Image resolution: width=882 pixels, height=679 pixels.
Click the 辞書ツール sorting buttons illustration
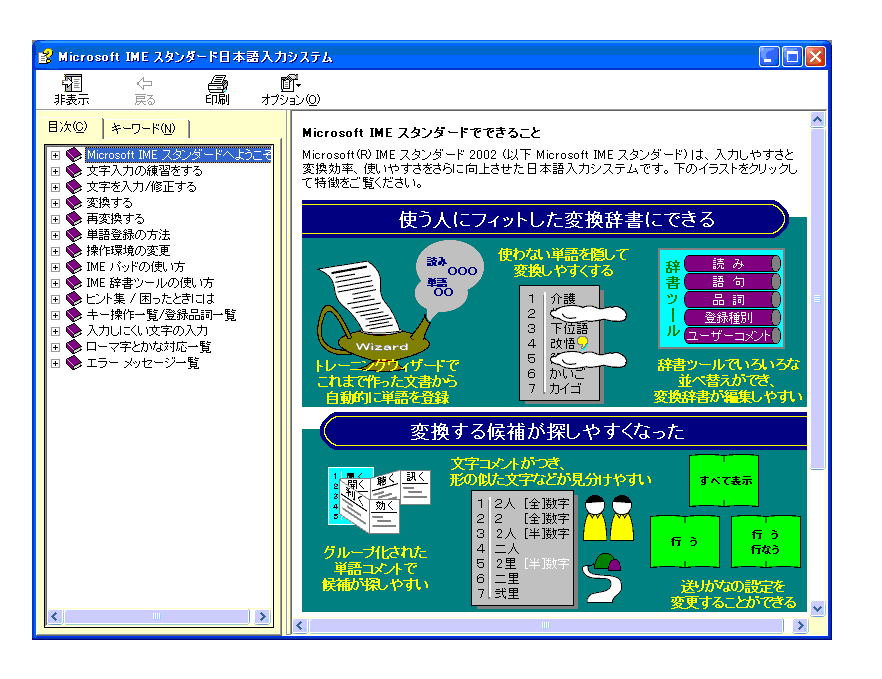click(x=722, y=299)
